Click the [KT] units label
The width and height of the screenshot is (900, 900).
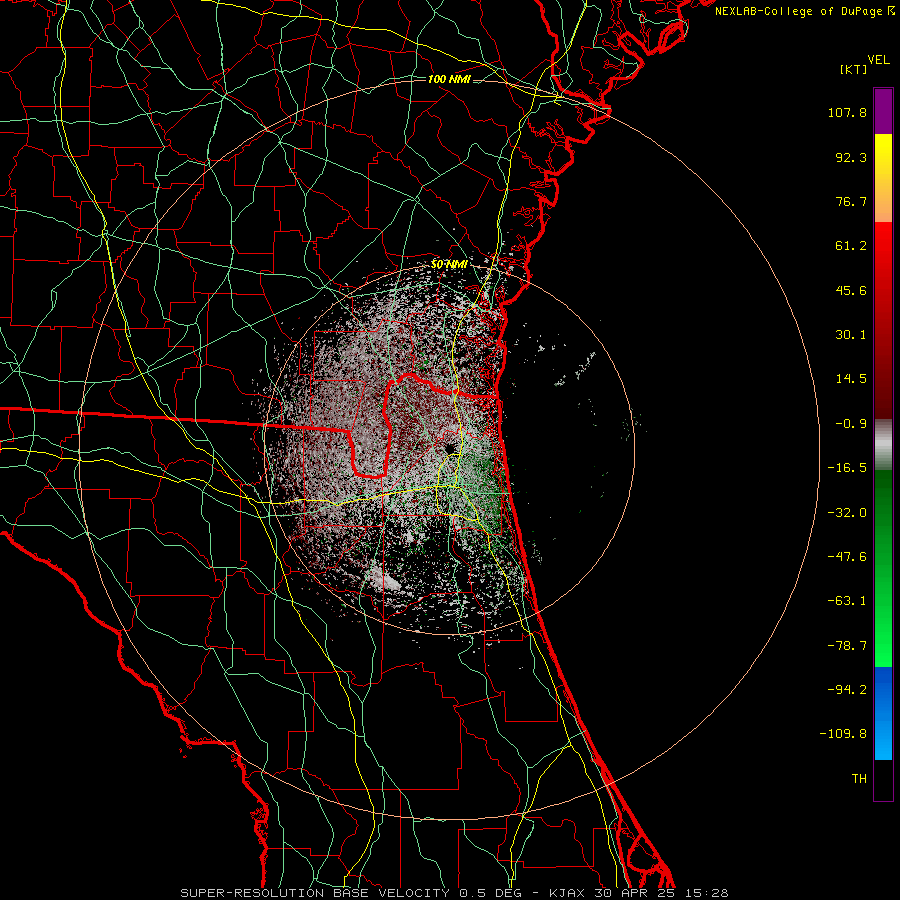point(854,70)
